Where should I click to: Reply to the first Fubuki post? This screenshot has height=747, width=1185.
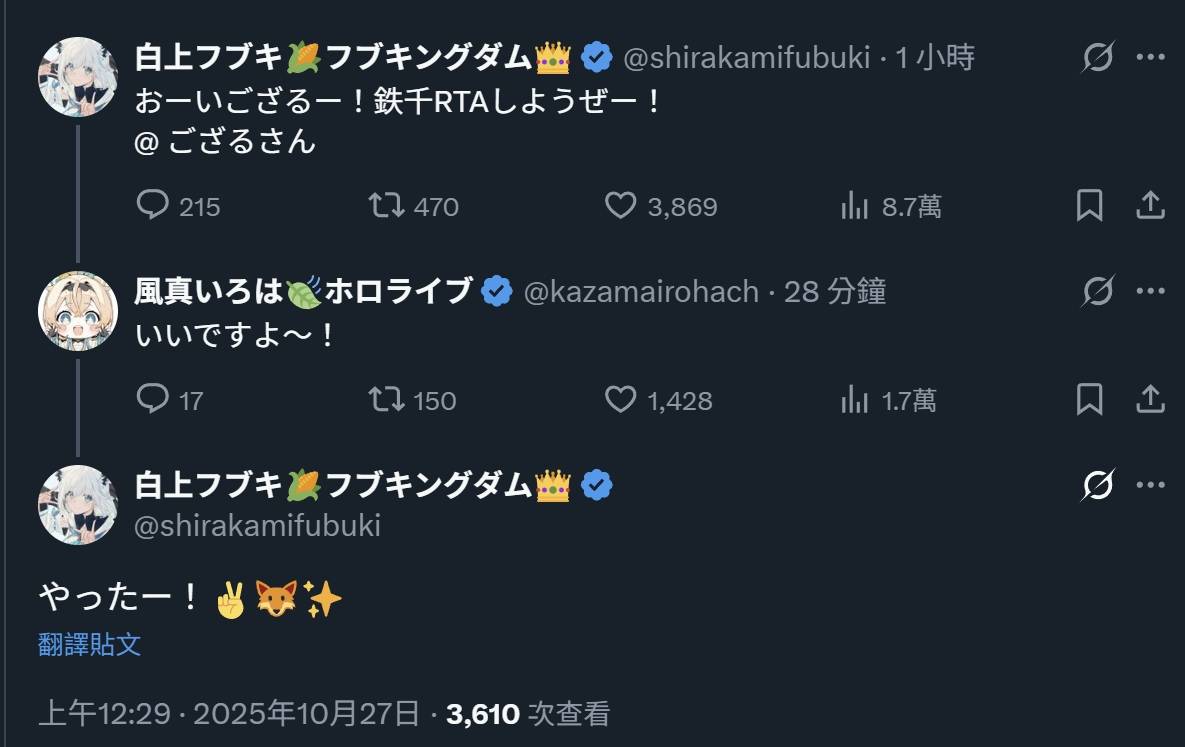(x=153, y=206)
